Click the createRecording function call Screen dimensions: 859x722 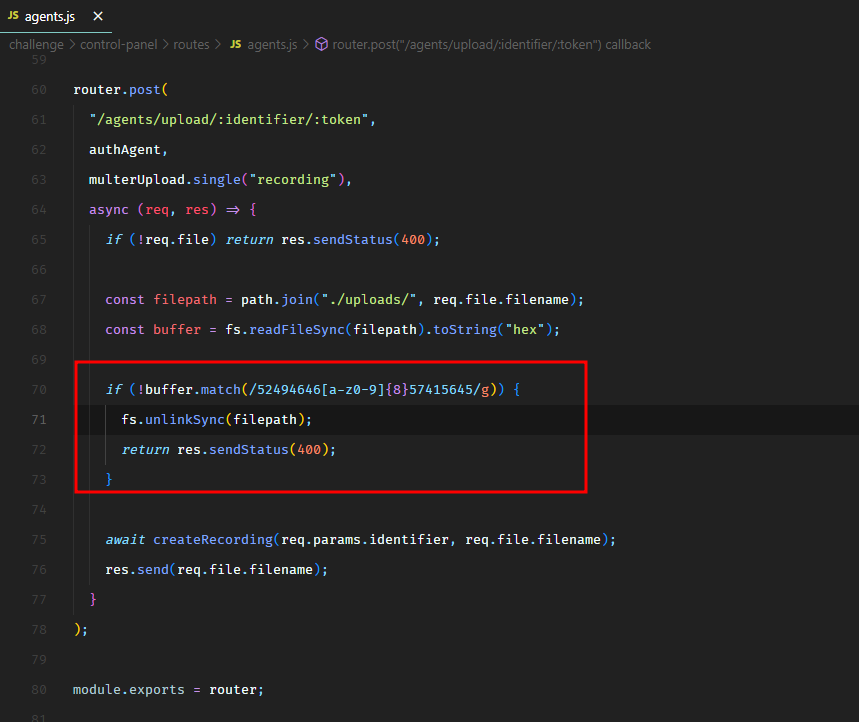pos(212,540)
